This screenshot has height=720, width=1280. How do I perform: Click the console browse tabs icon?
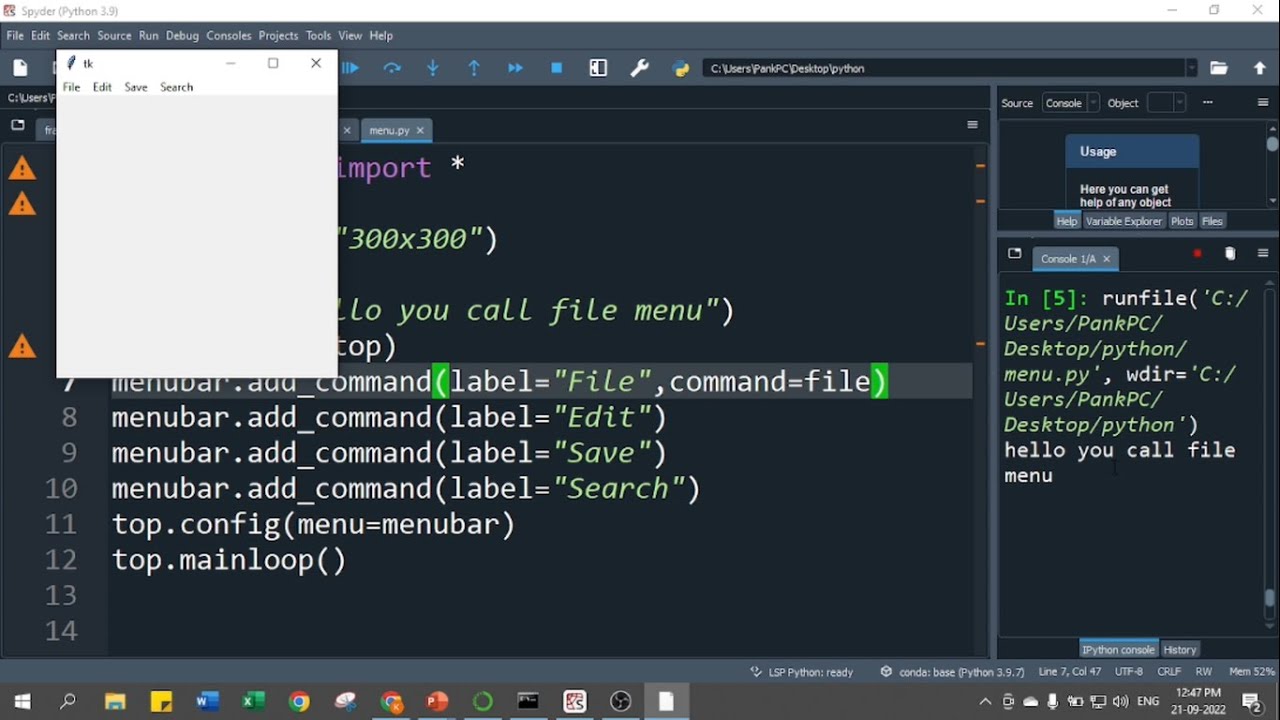pos(1014,254)
